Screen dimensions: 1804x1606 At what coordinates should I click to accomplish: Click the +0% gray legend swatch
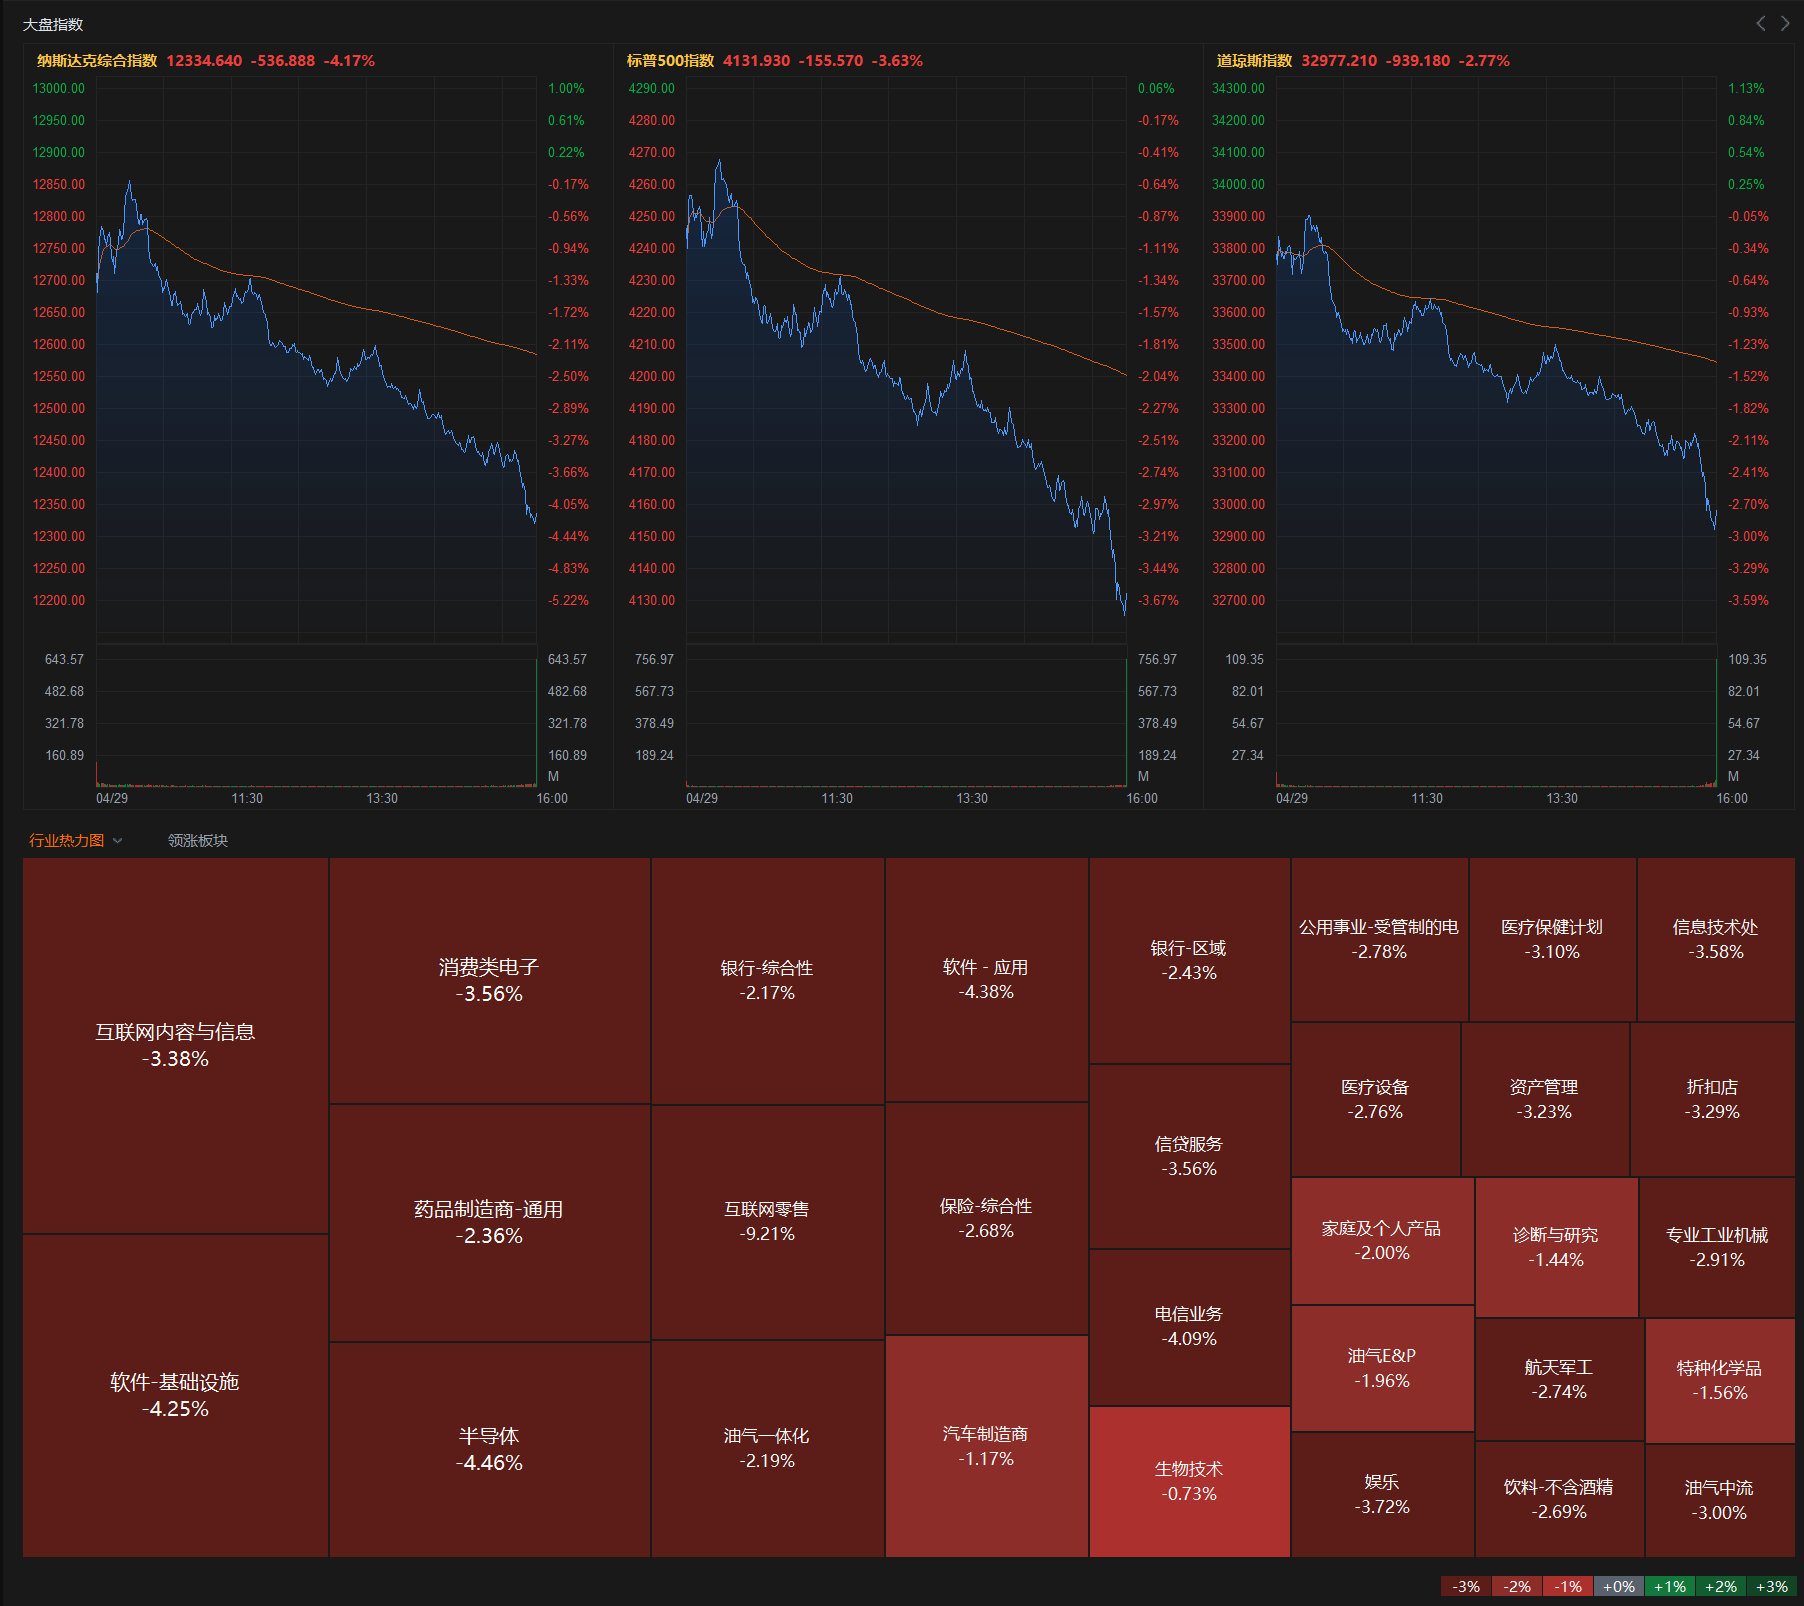pyautogui.click(x=1618, y=1587)
